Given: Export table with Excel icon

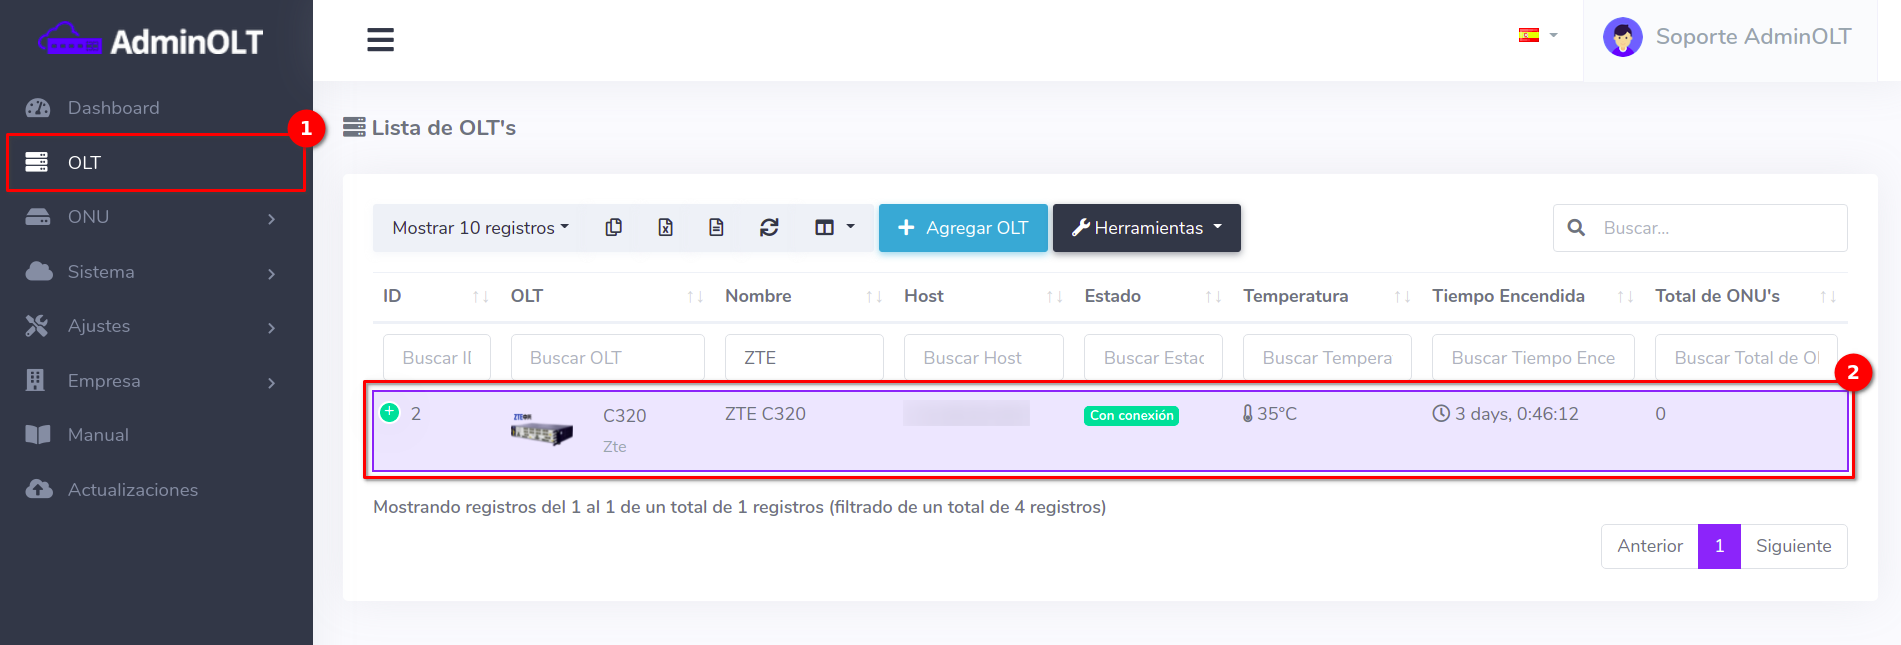Looking at the screenshot, I should (665, 228).
